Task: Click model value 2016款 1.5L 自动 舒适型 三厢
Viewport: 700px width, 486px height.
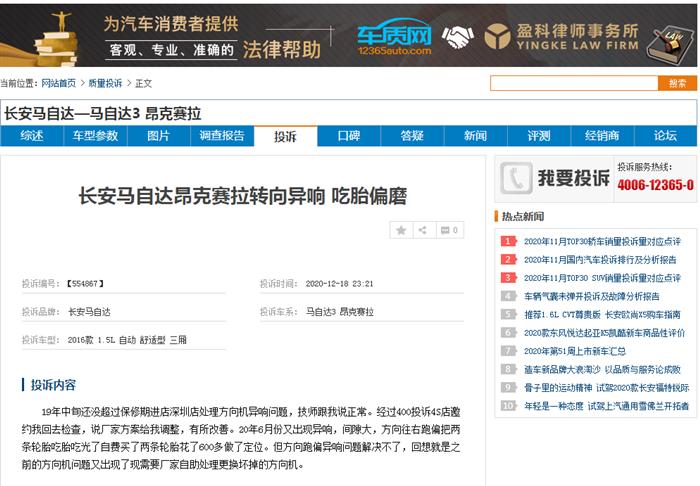Action: (x=127, y=340)
